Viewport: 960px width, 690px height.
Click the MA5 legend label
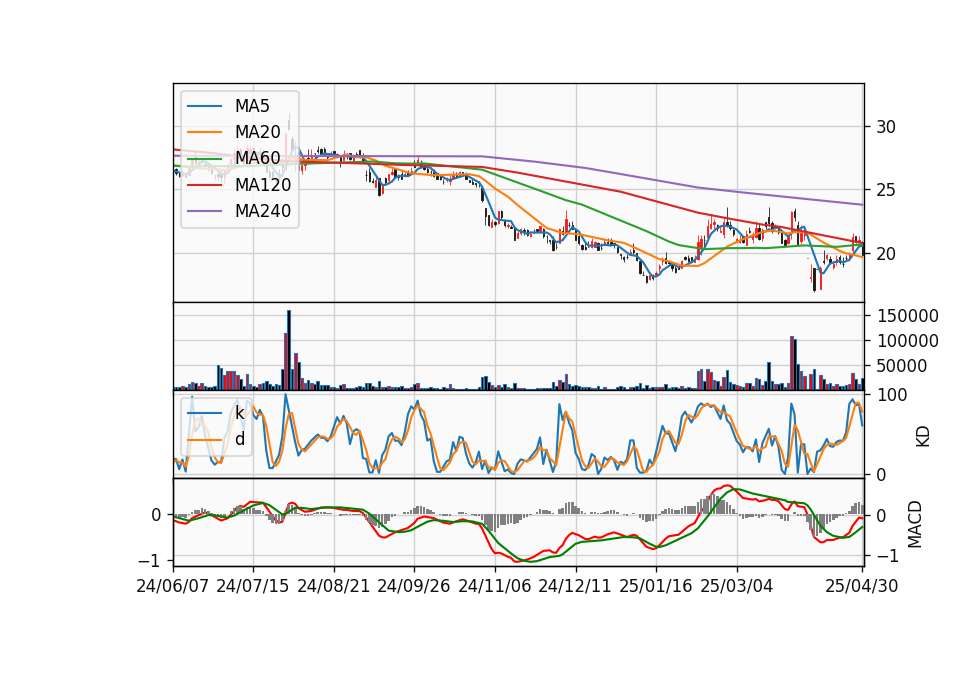click(x=252, y=106)
